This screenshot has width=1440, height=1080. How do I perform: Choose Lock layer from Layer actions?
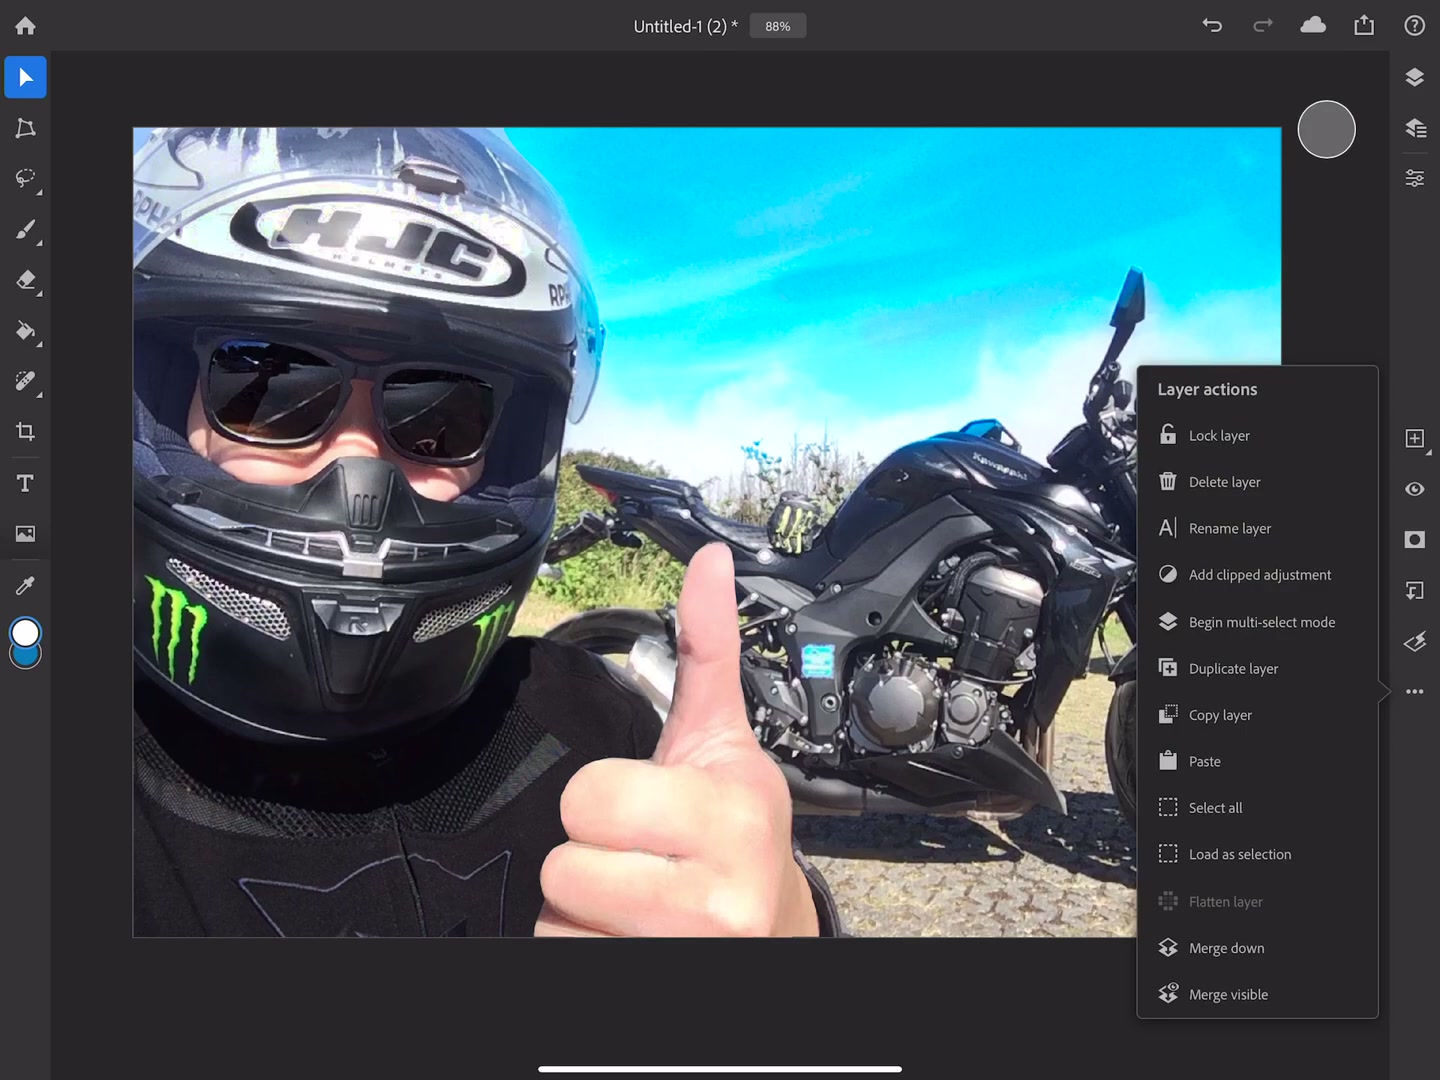pos(1258,436)
